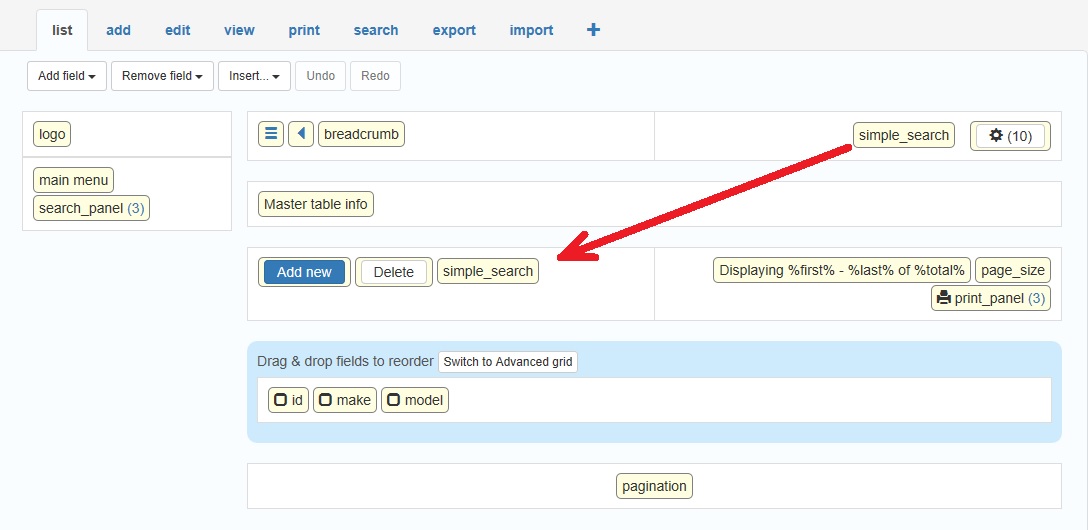Select the pagination element
This screenshot has height=530, width=1088.
[654, 487]
